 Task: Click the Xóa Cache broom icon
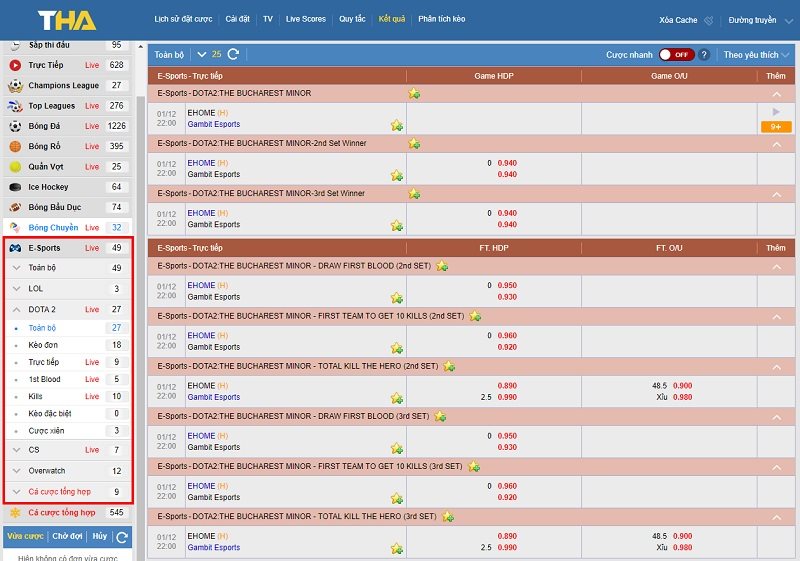(x=709, y=20)
